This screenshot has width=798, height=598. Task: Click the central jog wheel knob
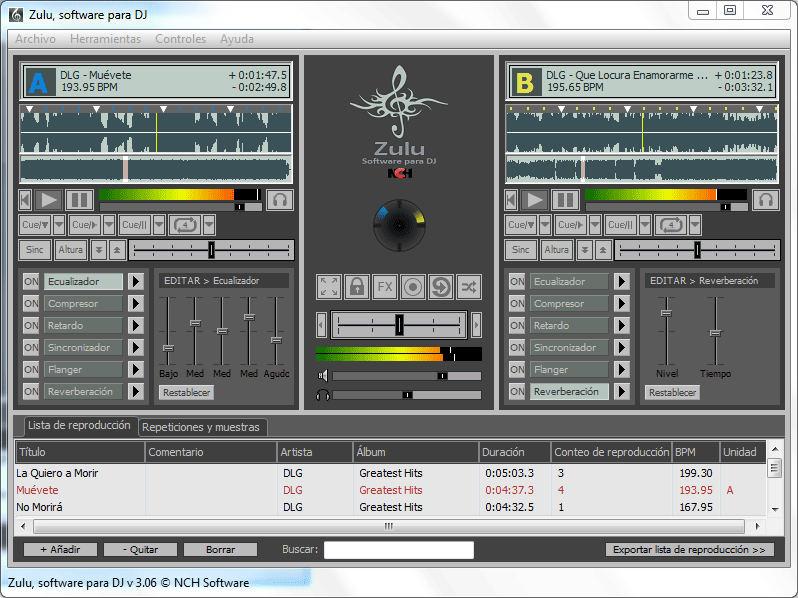(x=399, y=225)
